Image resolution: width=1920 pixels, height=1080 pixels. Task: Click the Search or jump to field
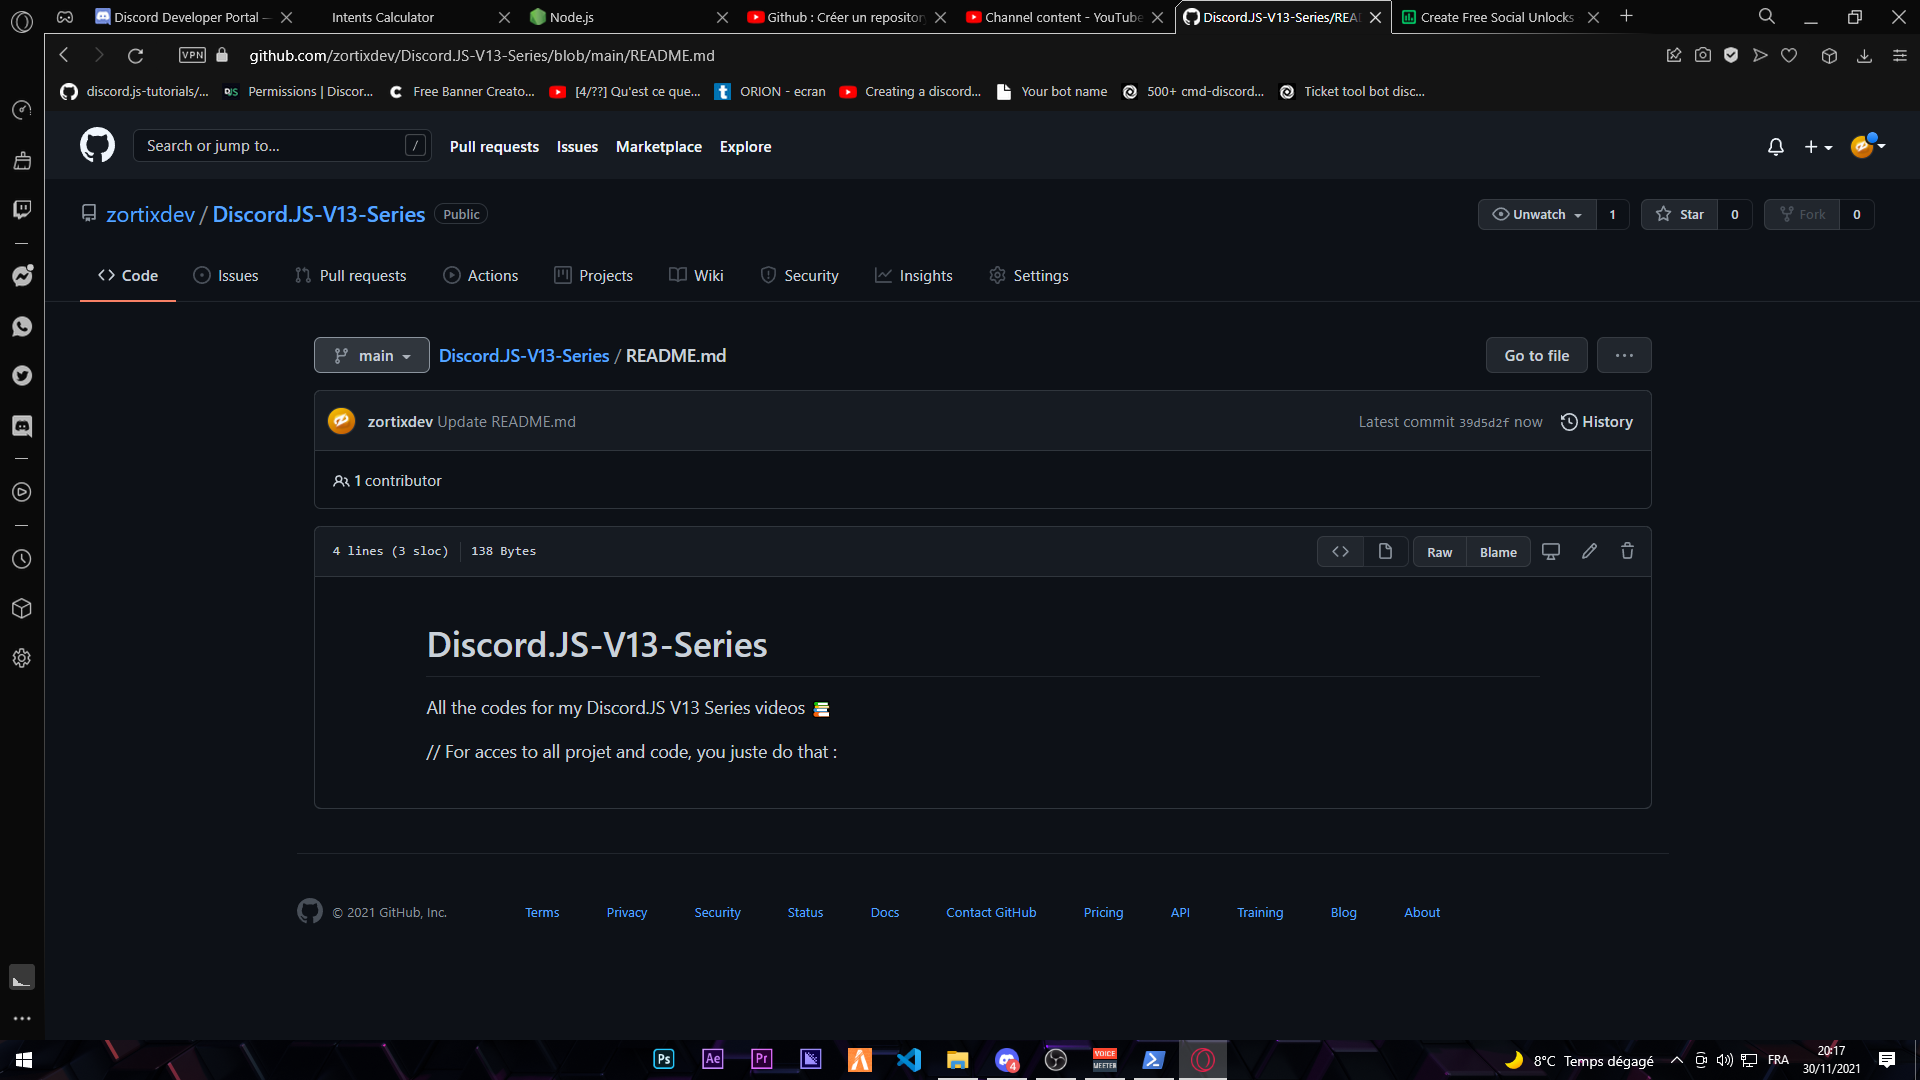click(280, 145)
